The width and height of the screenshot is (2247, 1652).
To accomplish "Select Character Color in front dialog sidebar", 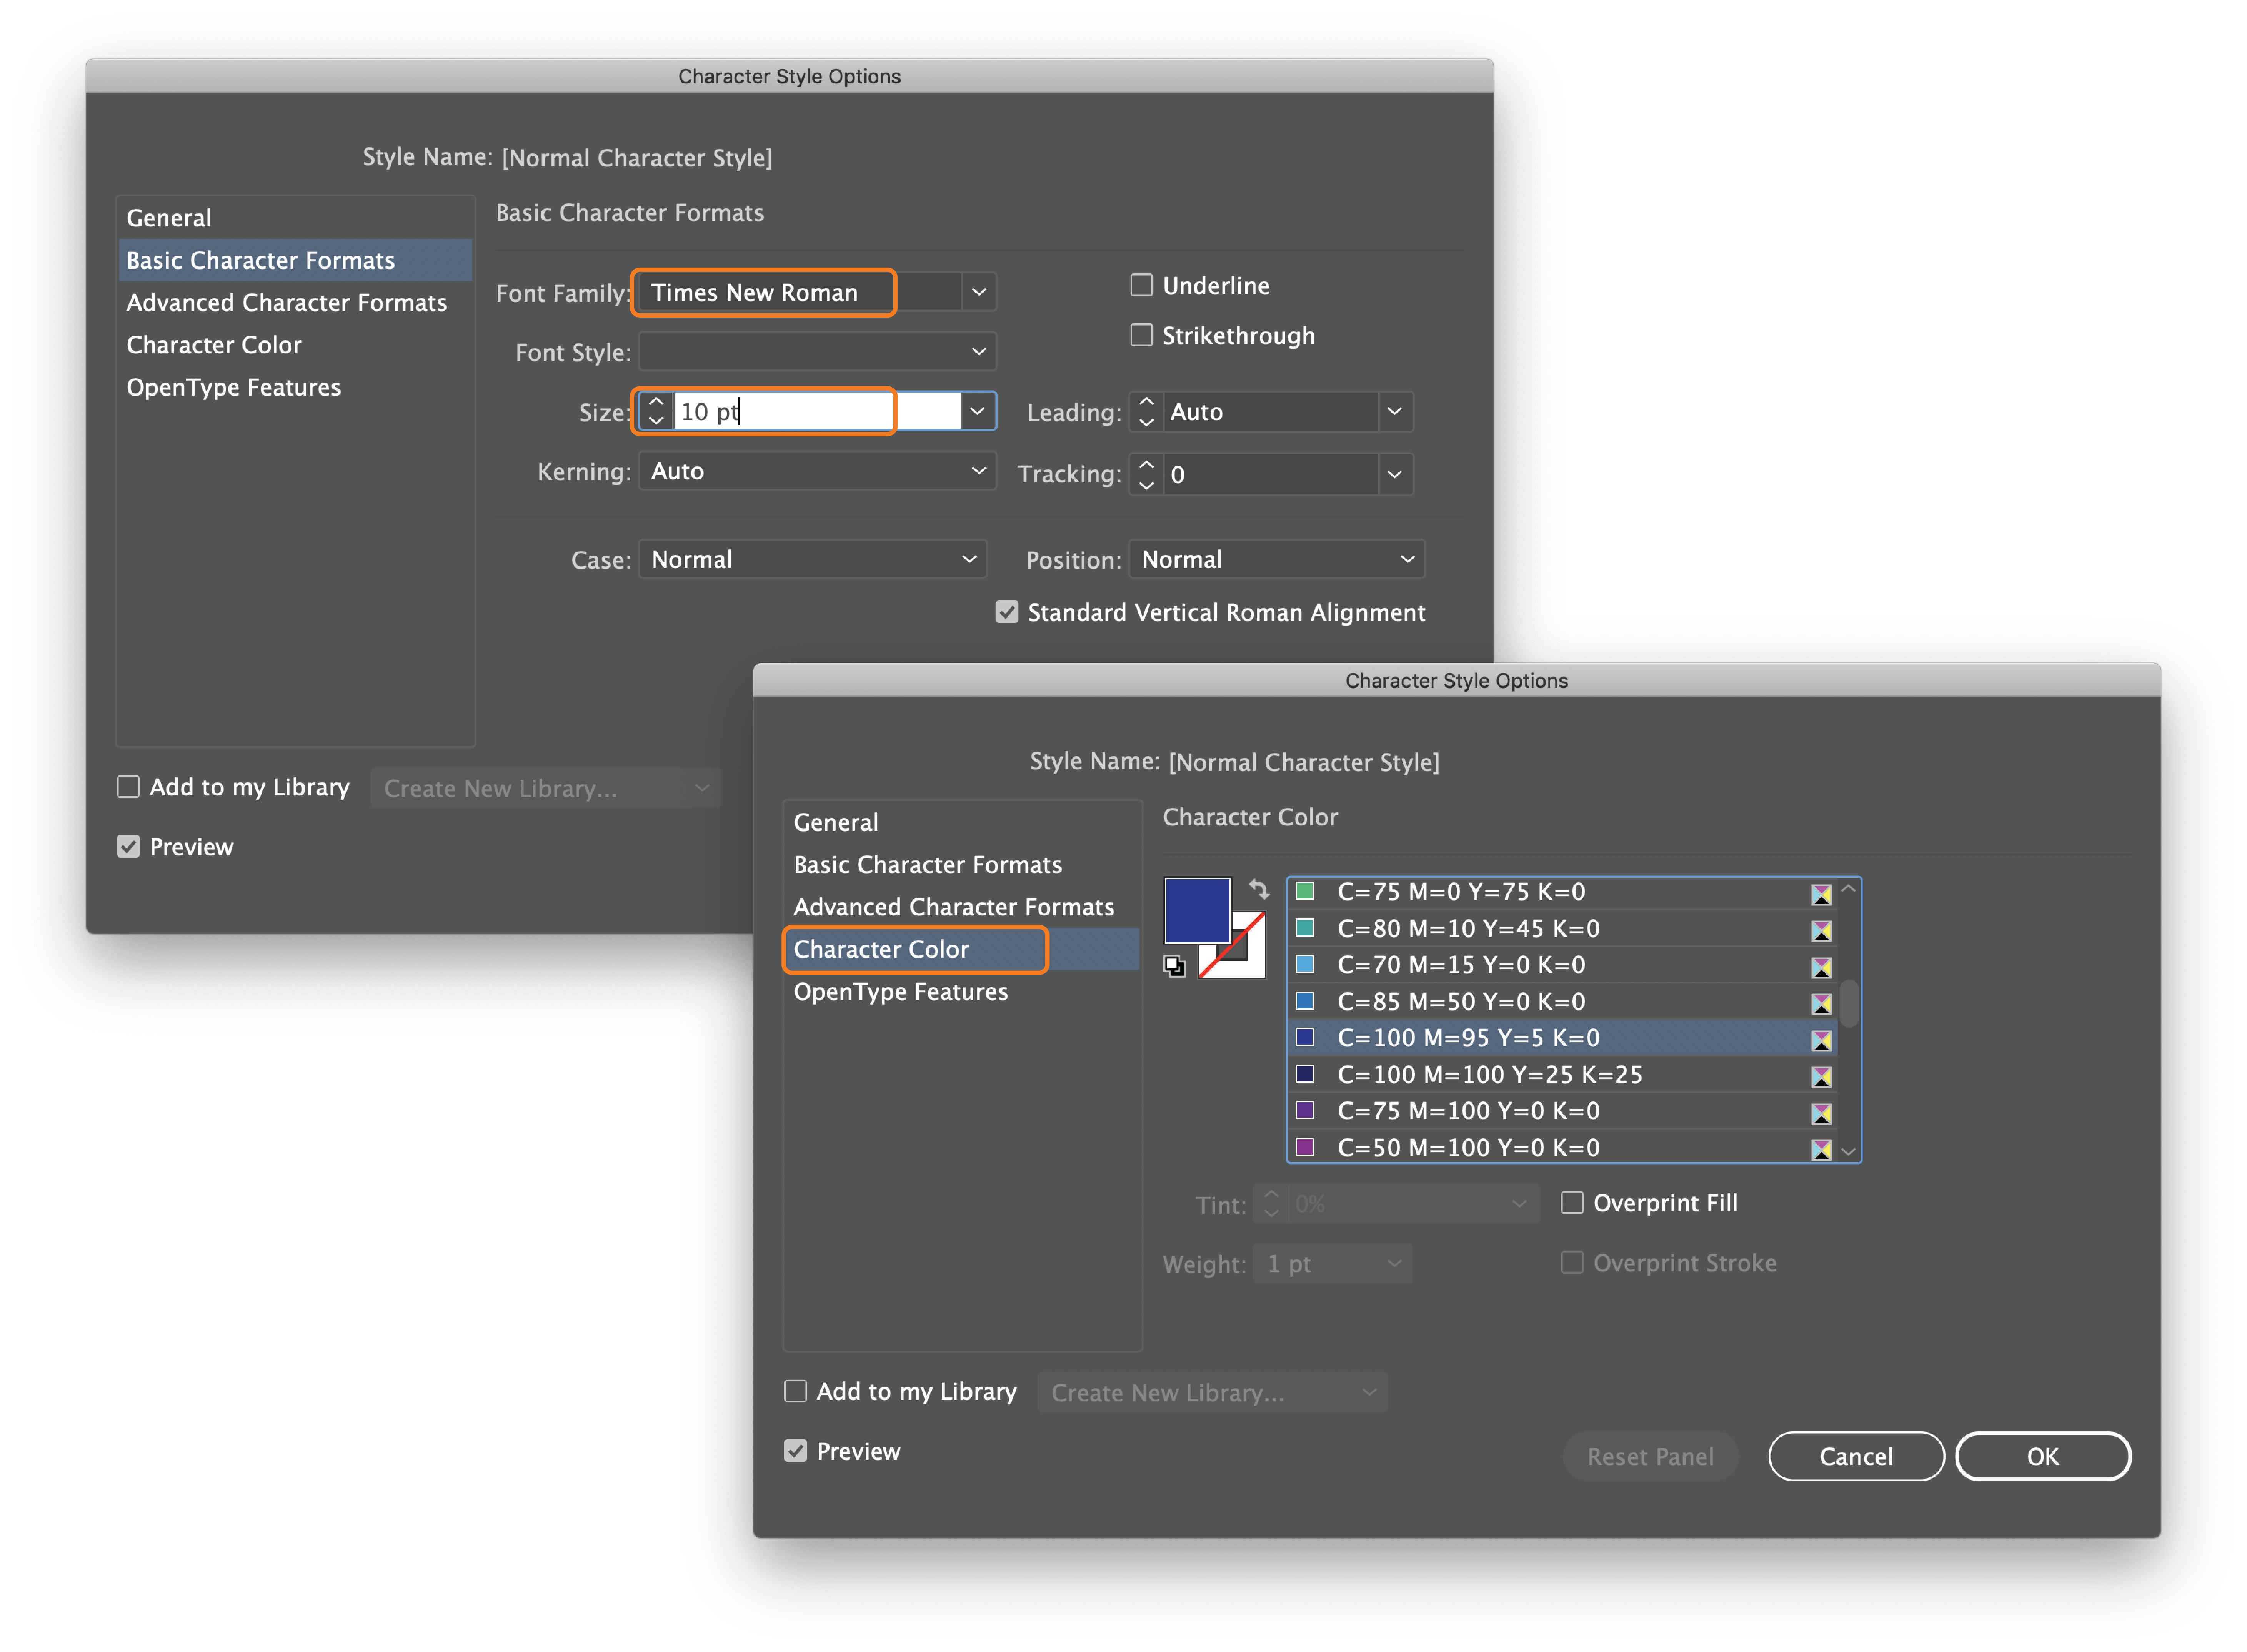I will (x=962, y=949).
